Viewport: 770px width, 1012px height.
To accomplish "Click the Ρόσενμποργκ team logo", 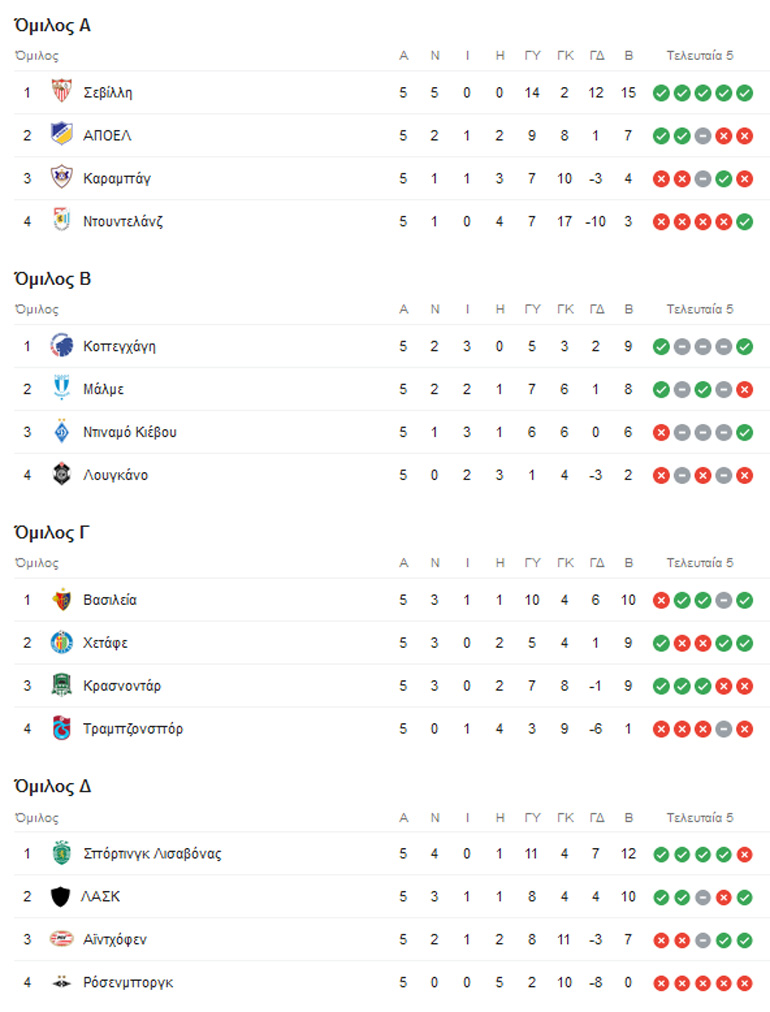I will 62,983.
